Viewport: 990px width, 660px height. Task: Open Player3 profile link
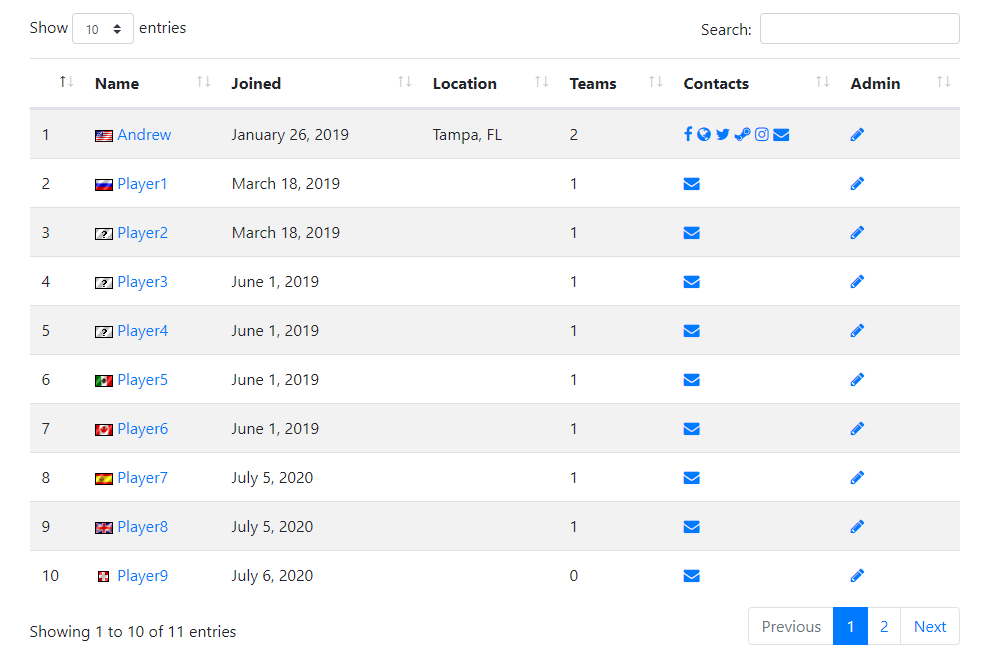pos(143,282)
